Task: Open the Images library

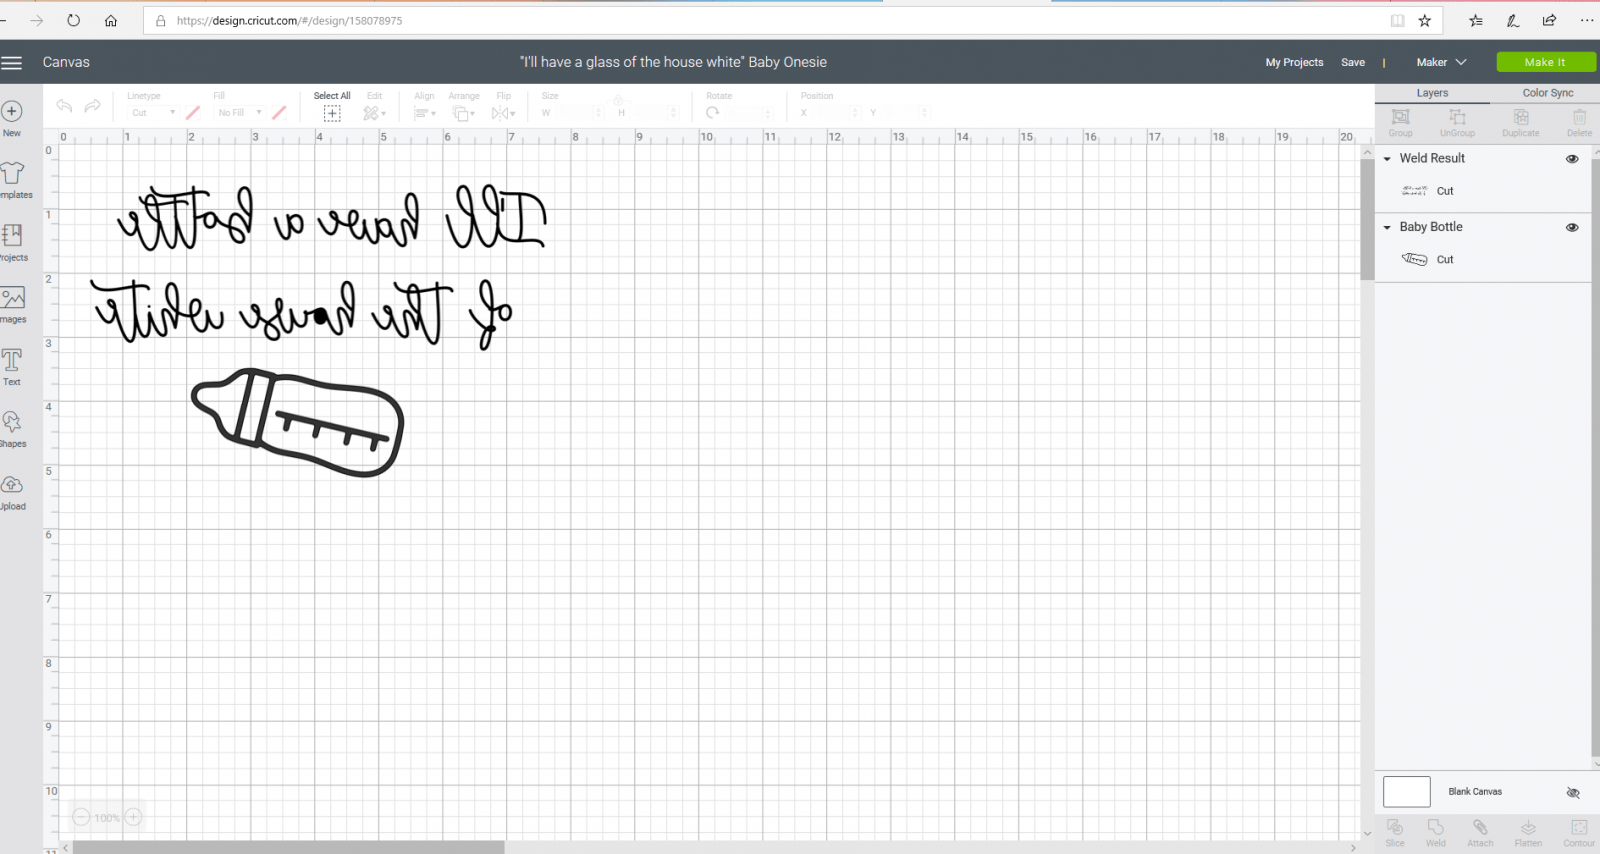Action: point(13,303)
